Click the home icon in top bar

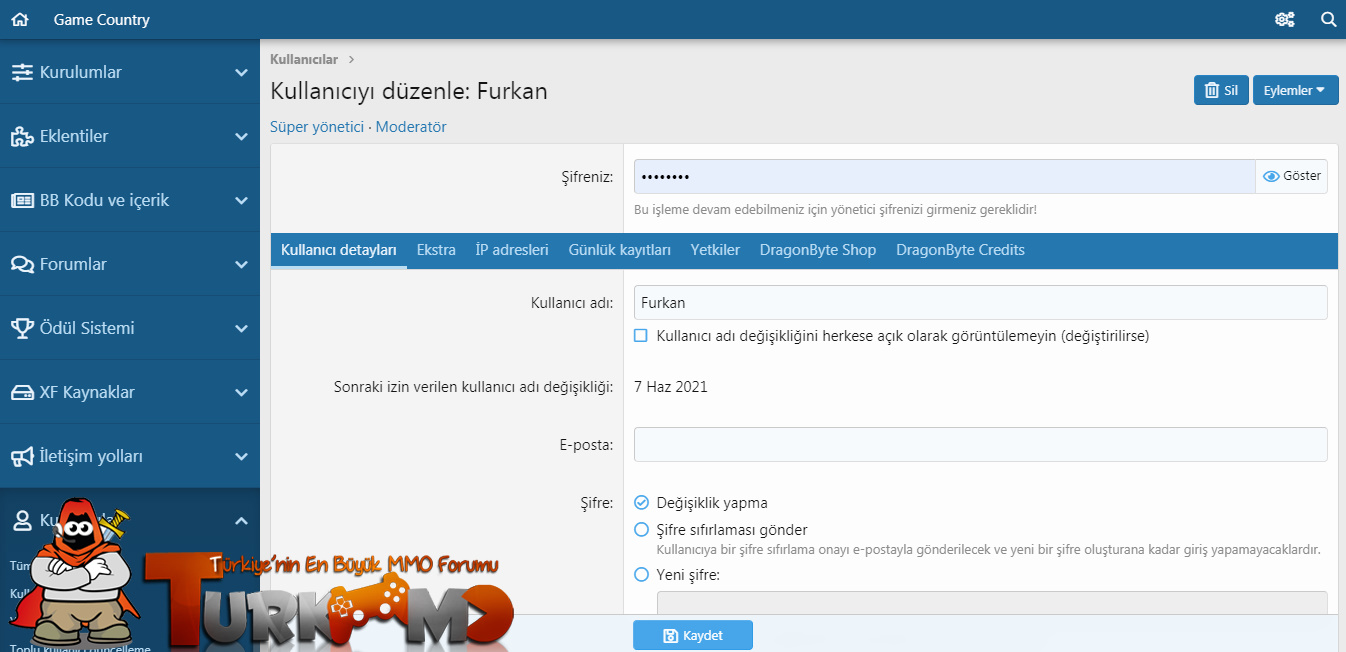(20, 20)
